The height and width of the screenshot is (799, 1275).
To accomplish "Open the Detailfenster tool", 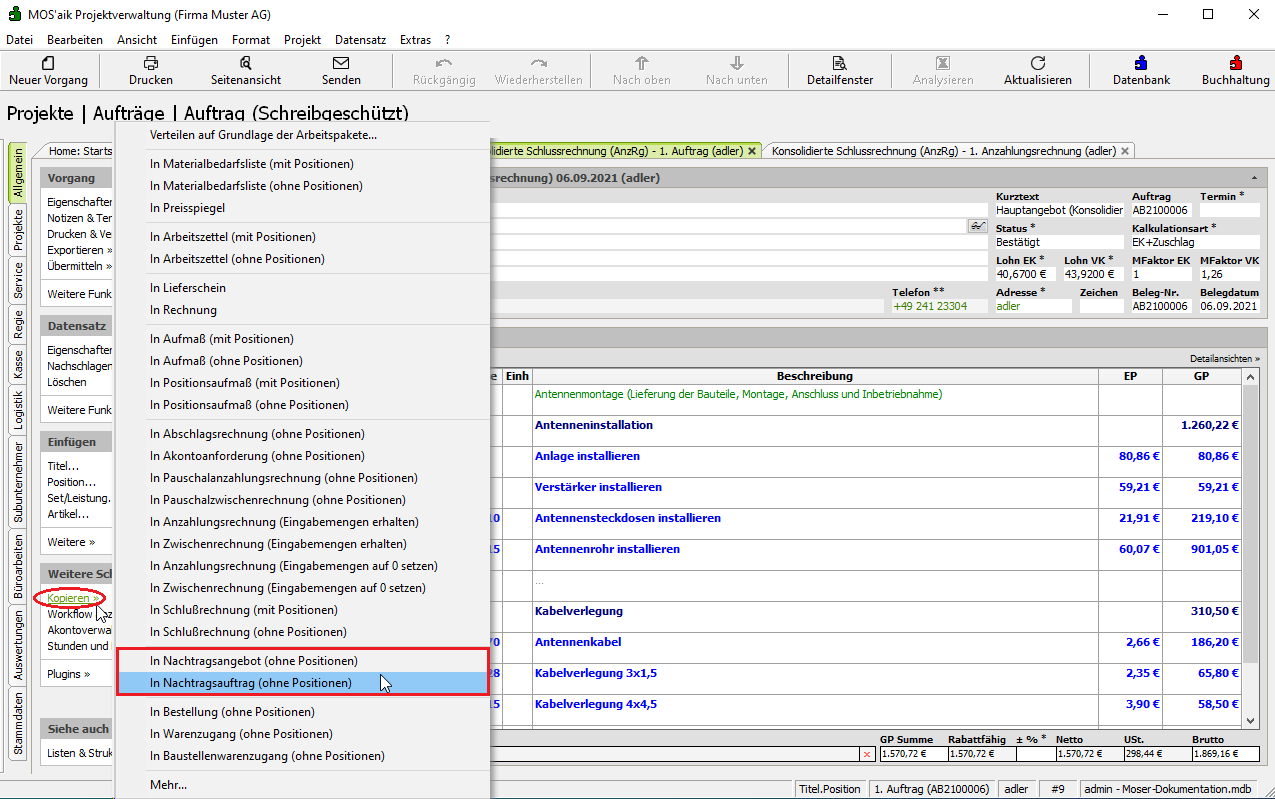I will coord(840,70).
